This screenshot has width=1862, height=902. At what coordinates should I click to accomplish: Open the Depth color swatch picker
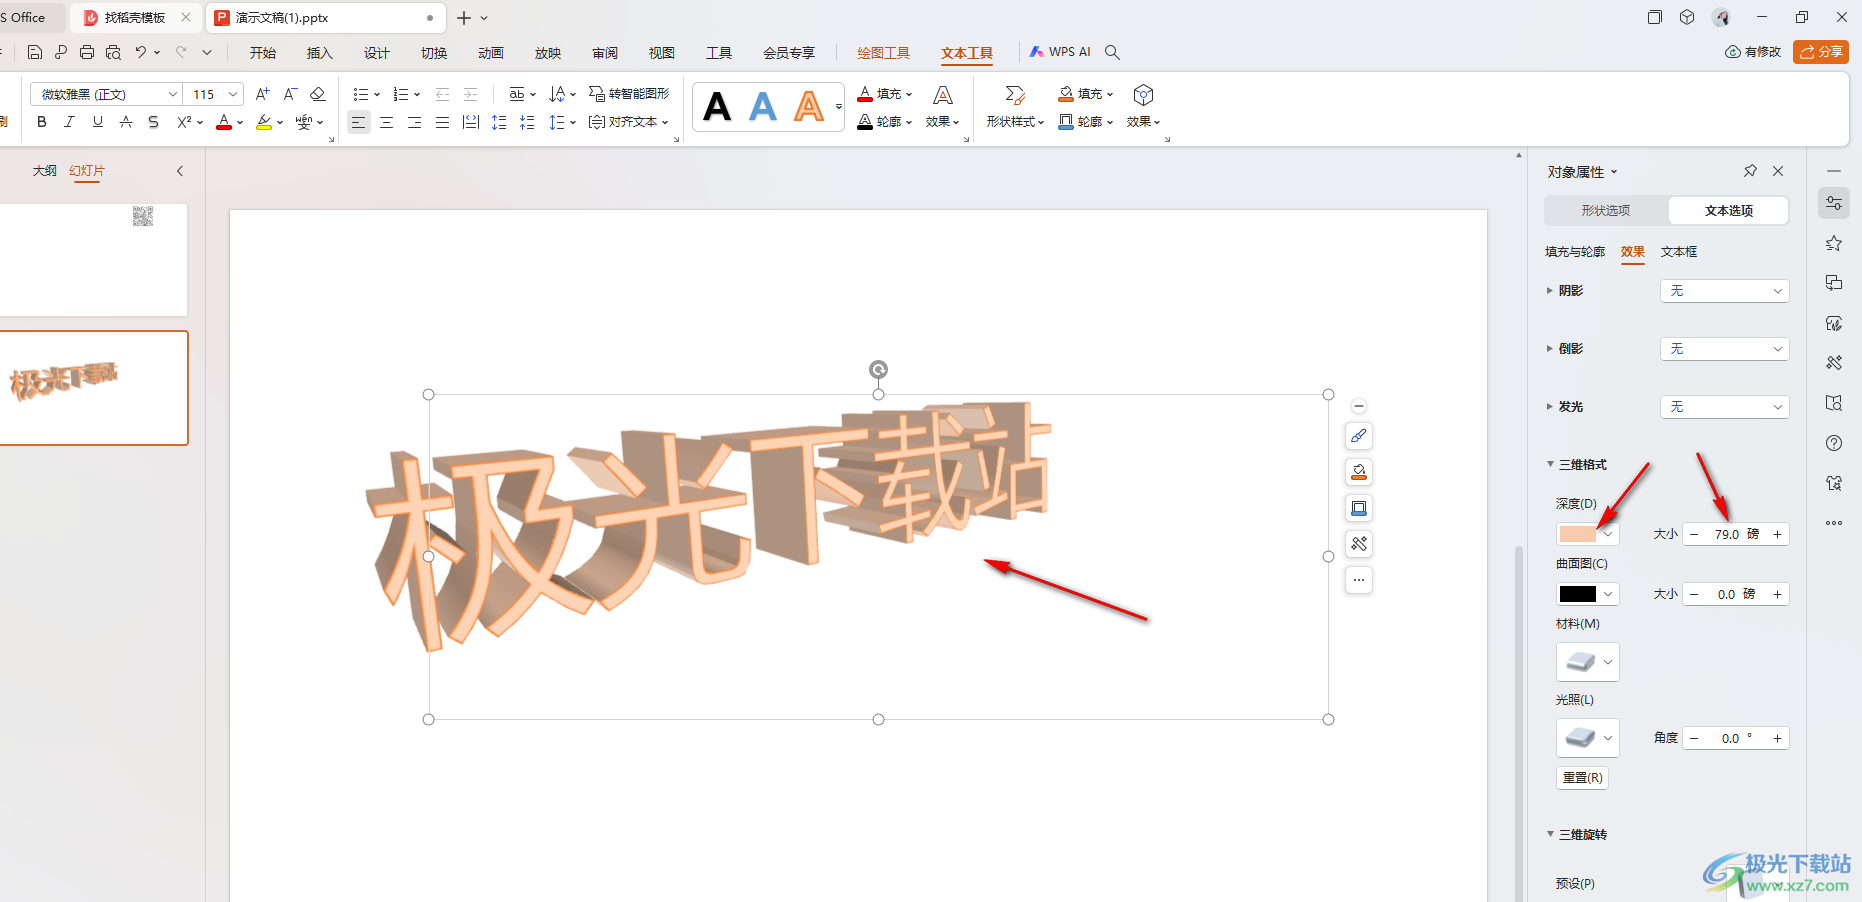pyautogui.click(x=1587, y=534)
